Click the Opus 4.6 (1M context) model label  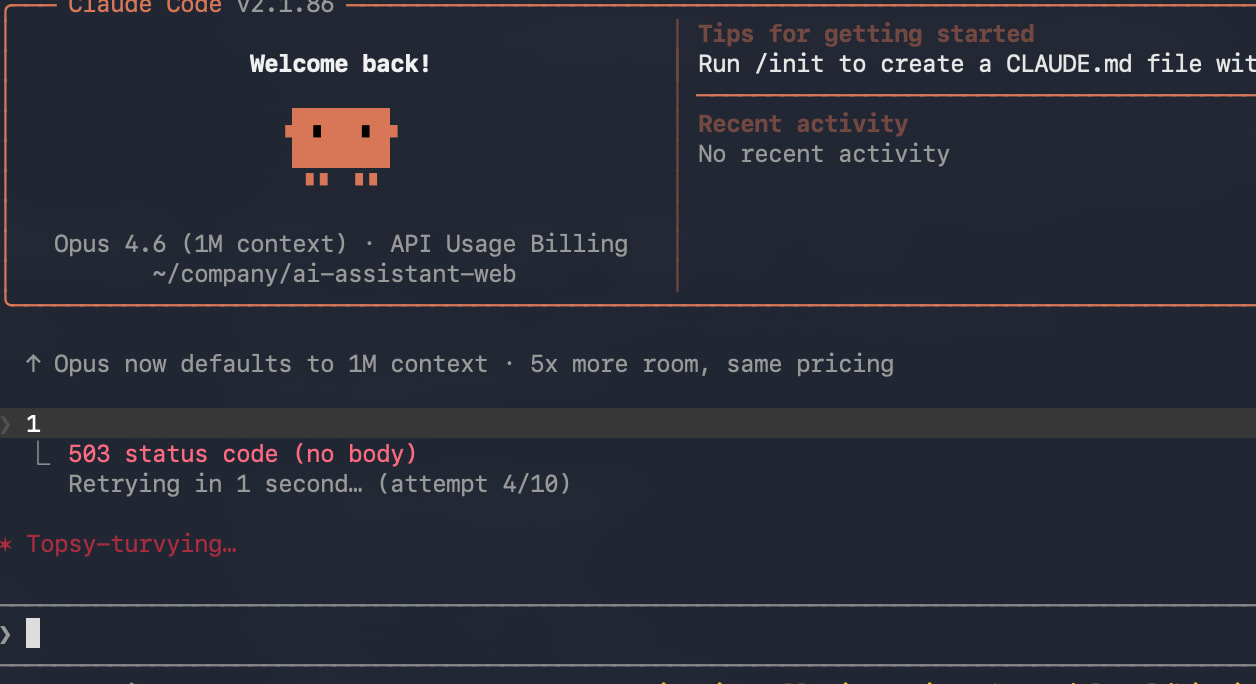pos(200,244)
